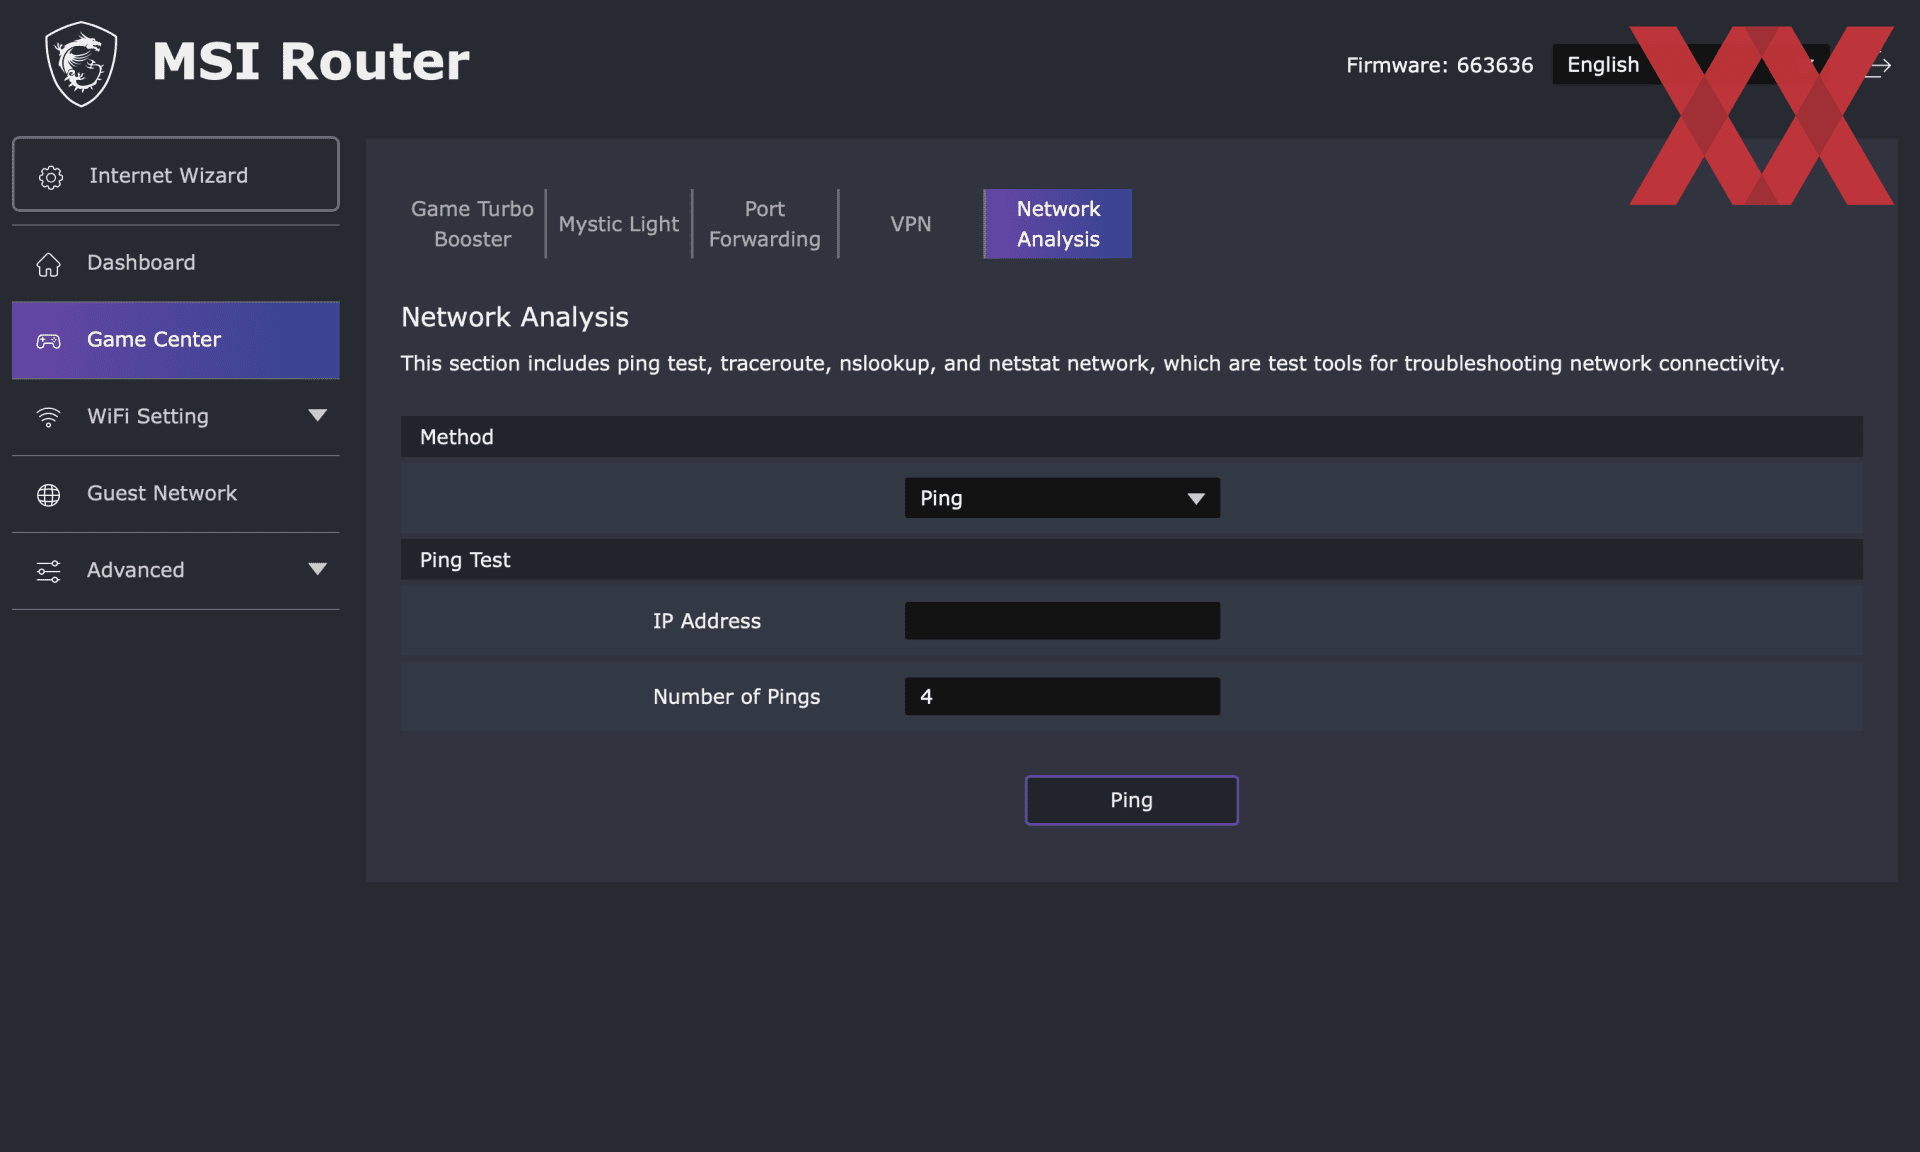Click the Guest Network globe icon

tap(48, 494)
